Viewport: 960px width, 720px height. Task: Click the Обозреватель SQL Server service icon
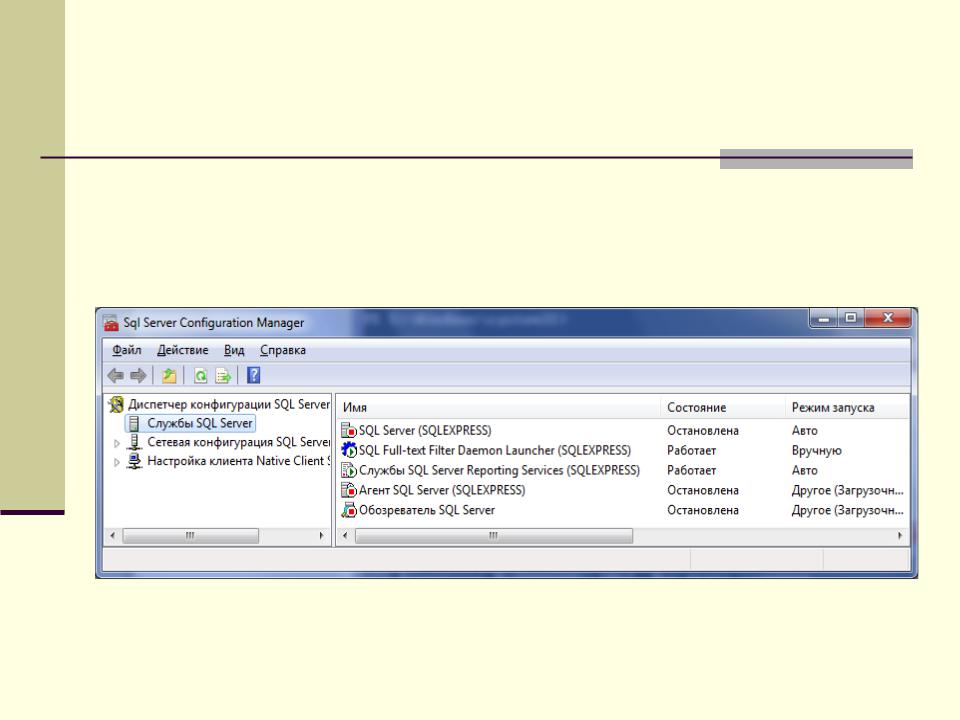coord(349,510)
